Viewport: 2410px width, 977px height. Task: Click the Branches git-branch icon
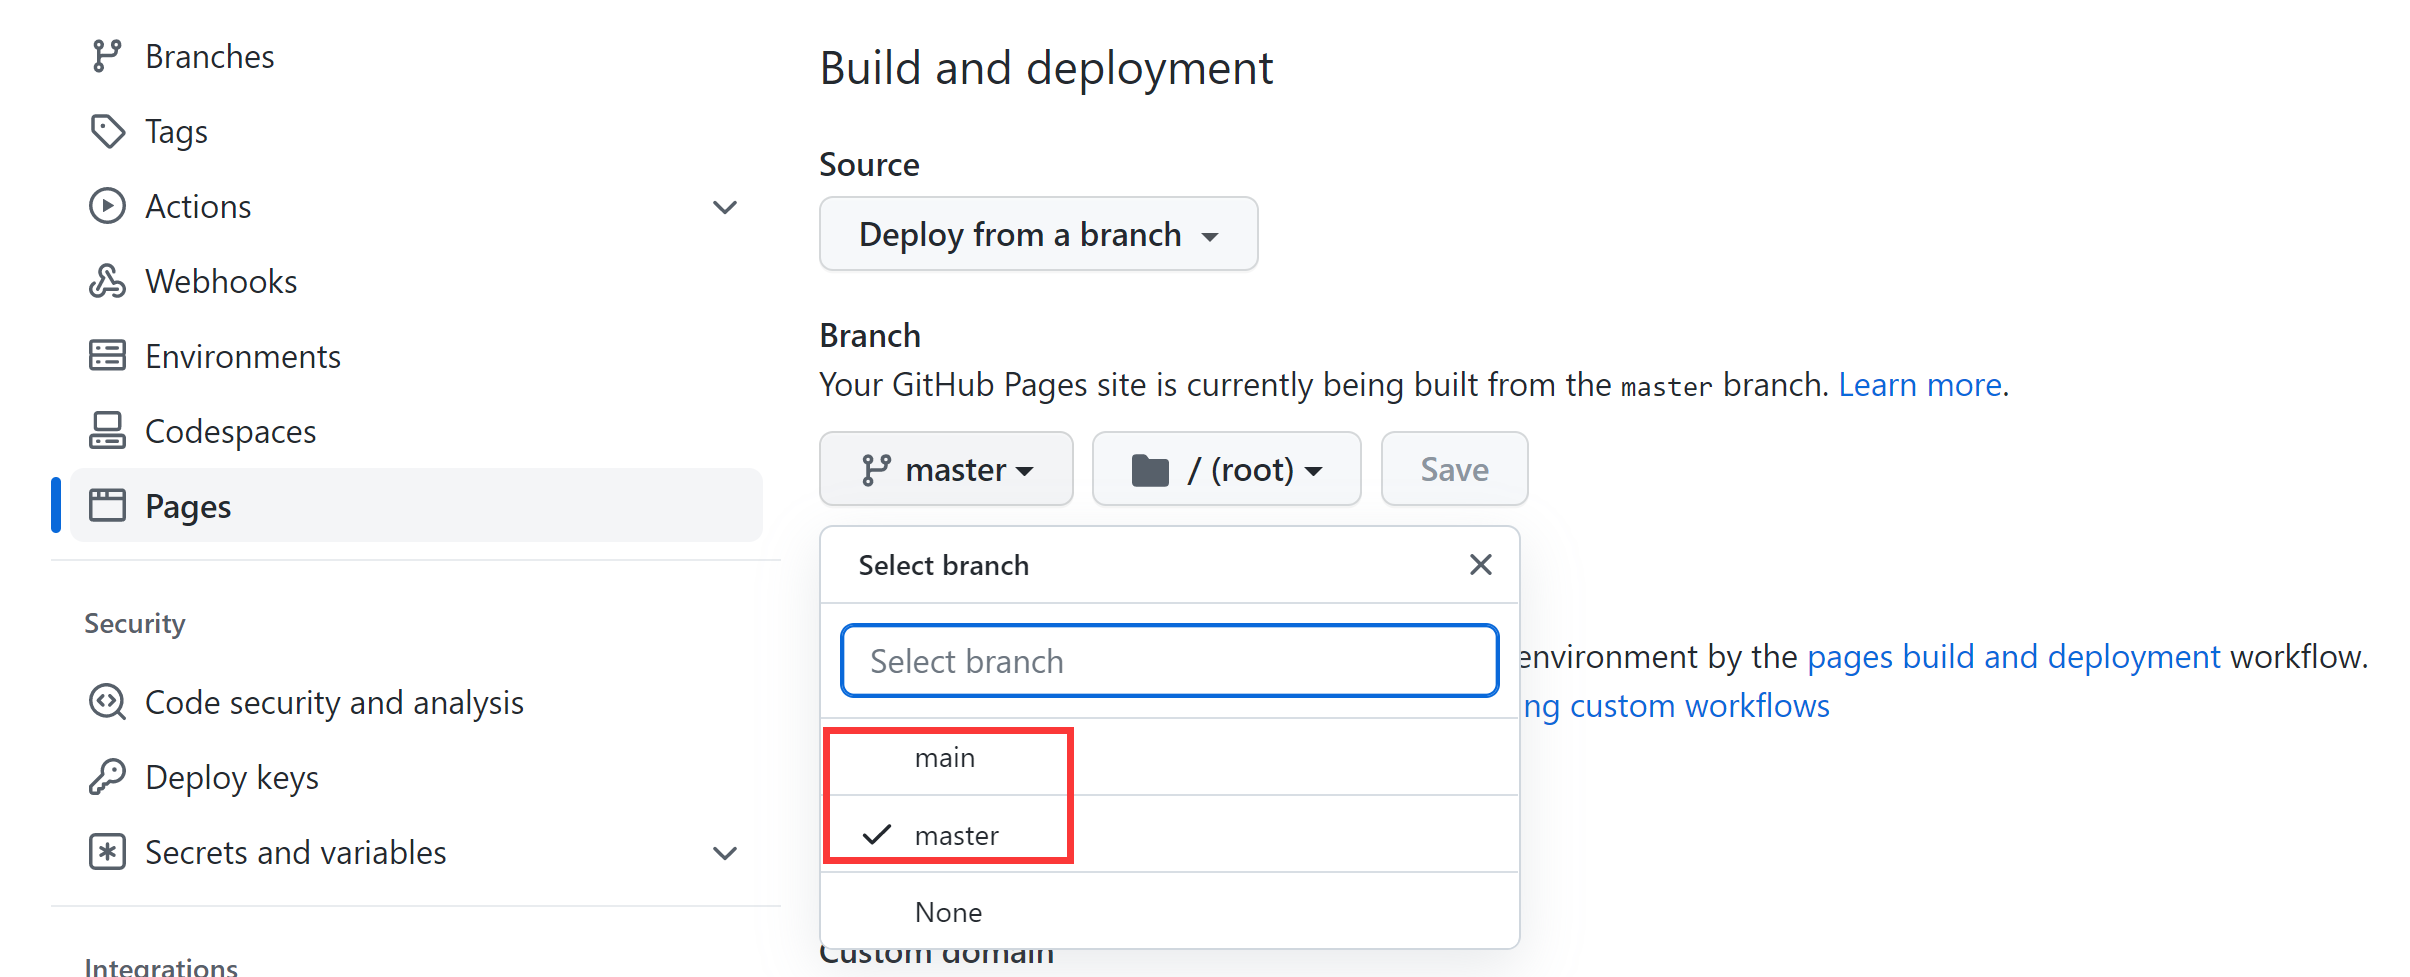(x=106, y=56)
